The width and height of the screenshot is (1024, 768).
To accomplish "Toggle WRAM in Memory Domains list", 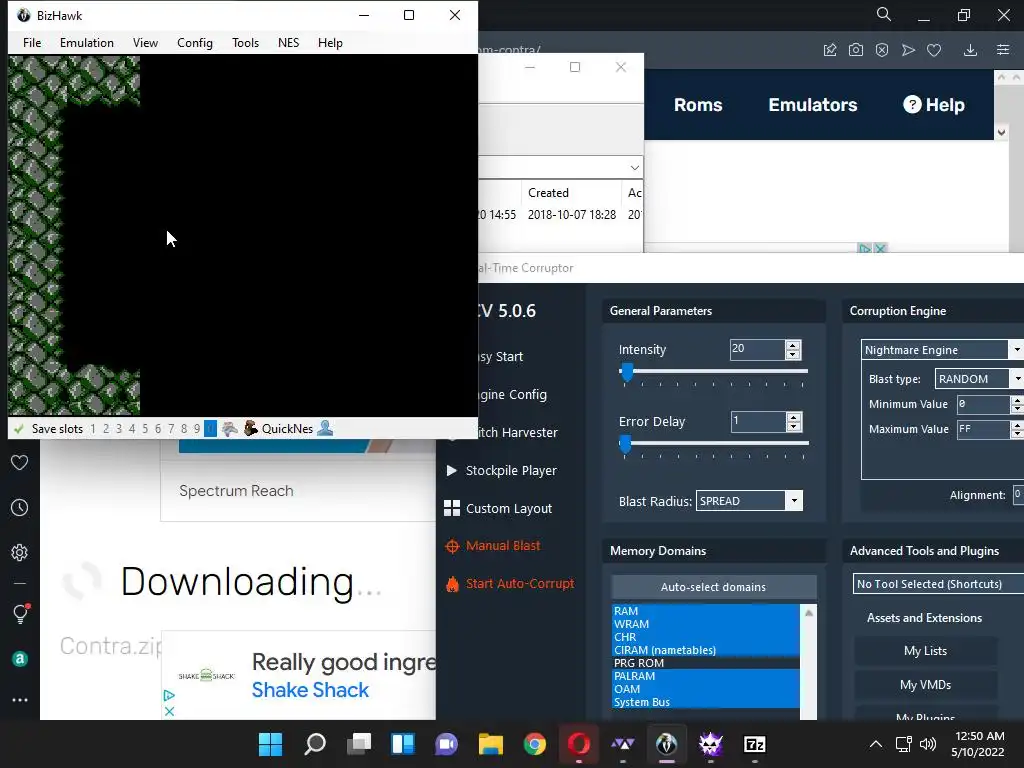I will (x=705, y=624).
